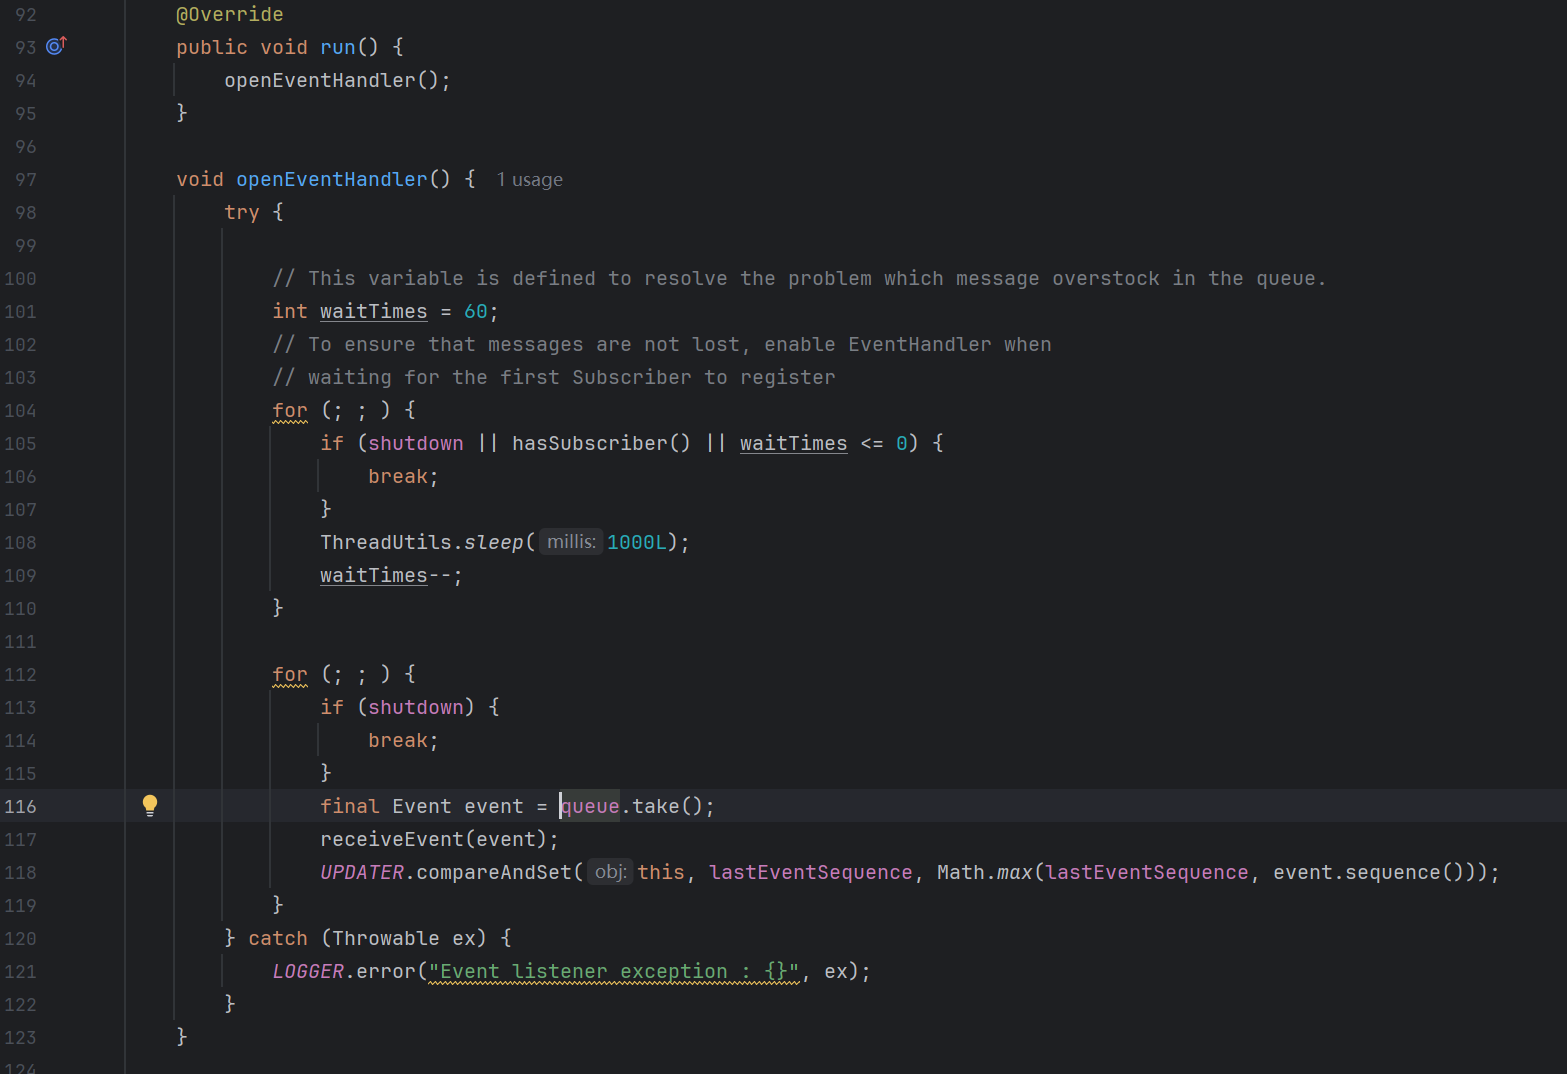
Task: Click line number 116 in the gutter
Action: (x=21, y=807)
